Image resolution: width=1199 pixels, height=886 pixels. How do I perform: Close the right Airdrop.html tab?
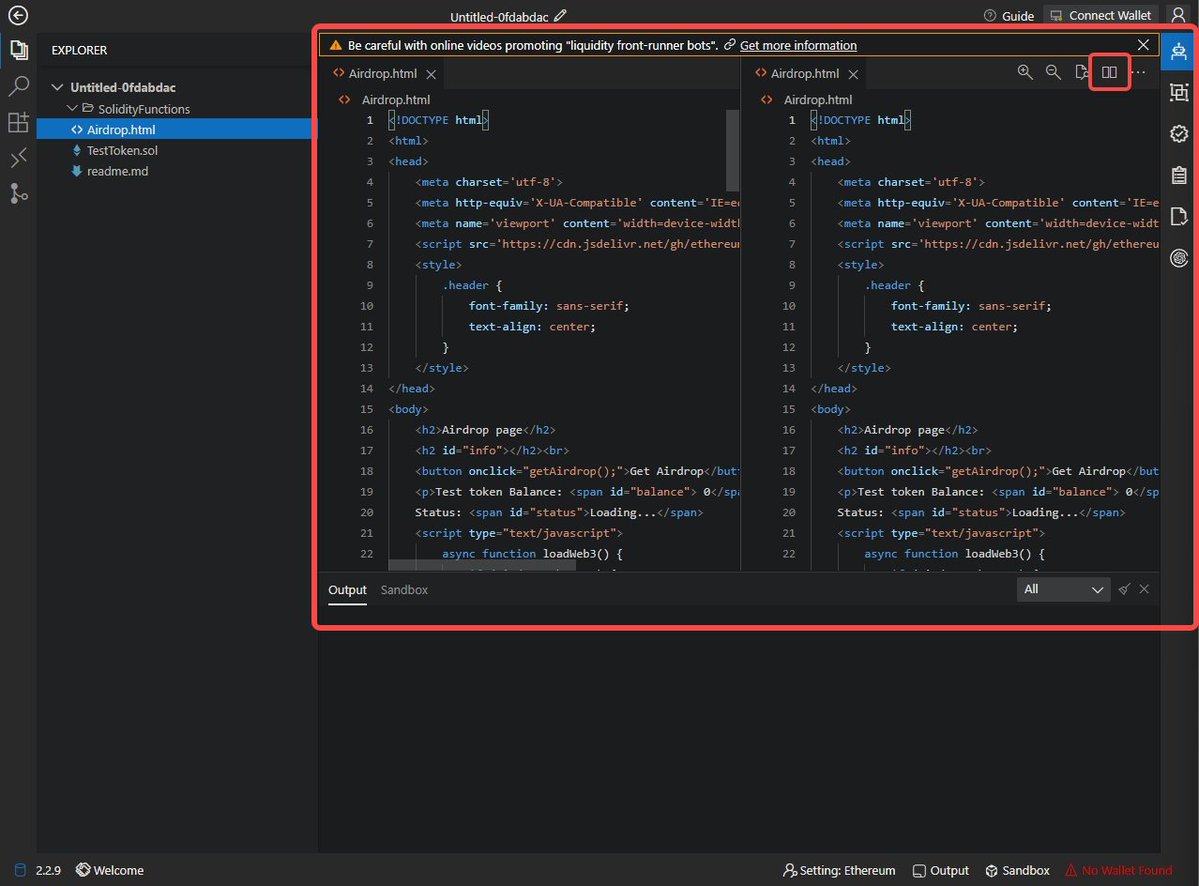coord(853,74)
